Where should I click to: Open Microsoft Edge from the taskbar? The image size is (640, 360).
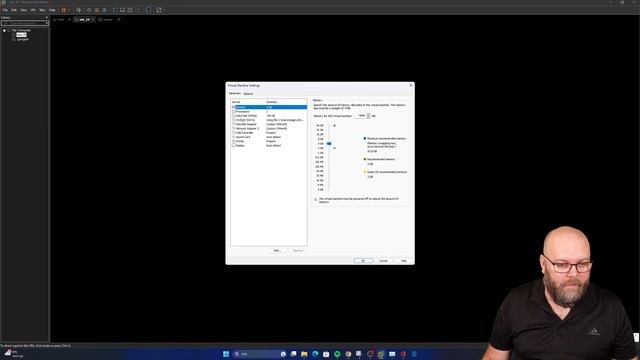(315, 354)
